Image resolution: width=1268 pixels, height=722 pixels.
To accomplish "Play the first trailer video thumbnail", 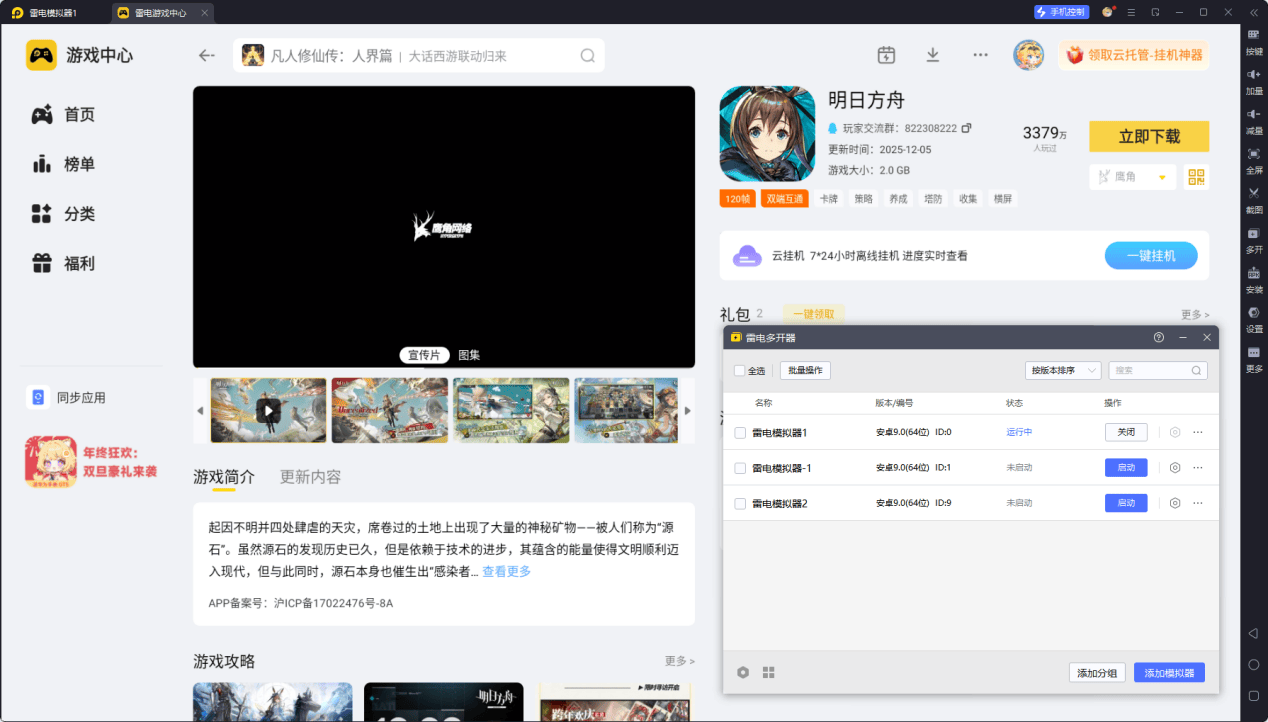I will (268, 410).
